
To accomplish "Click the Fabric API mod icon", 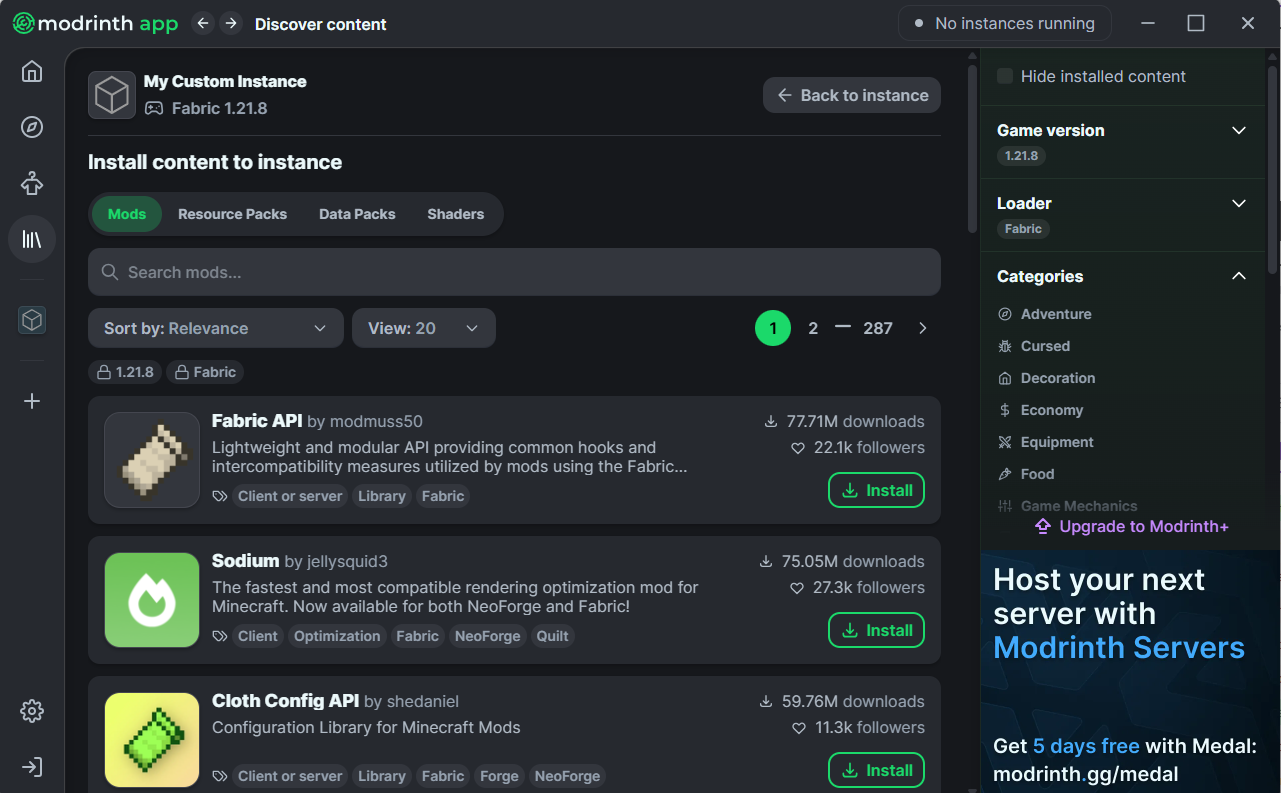I will [152, 460].
